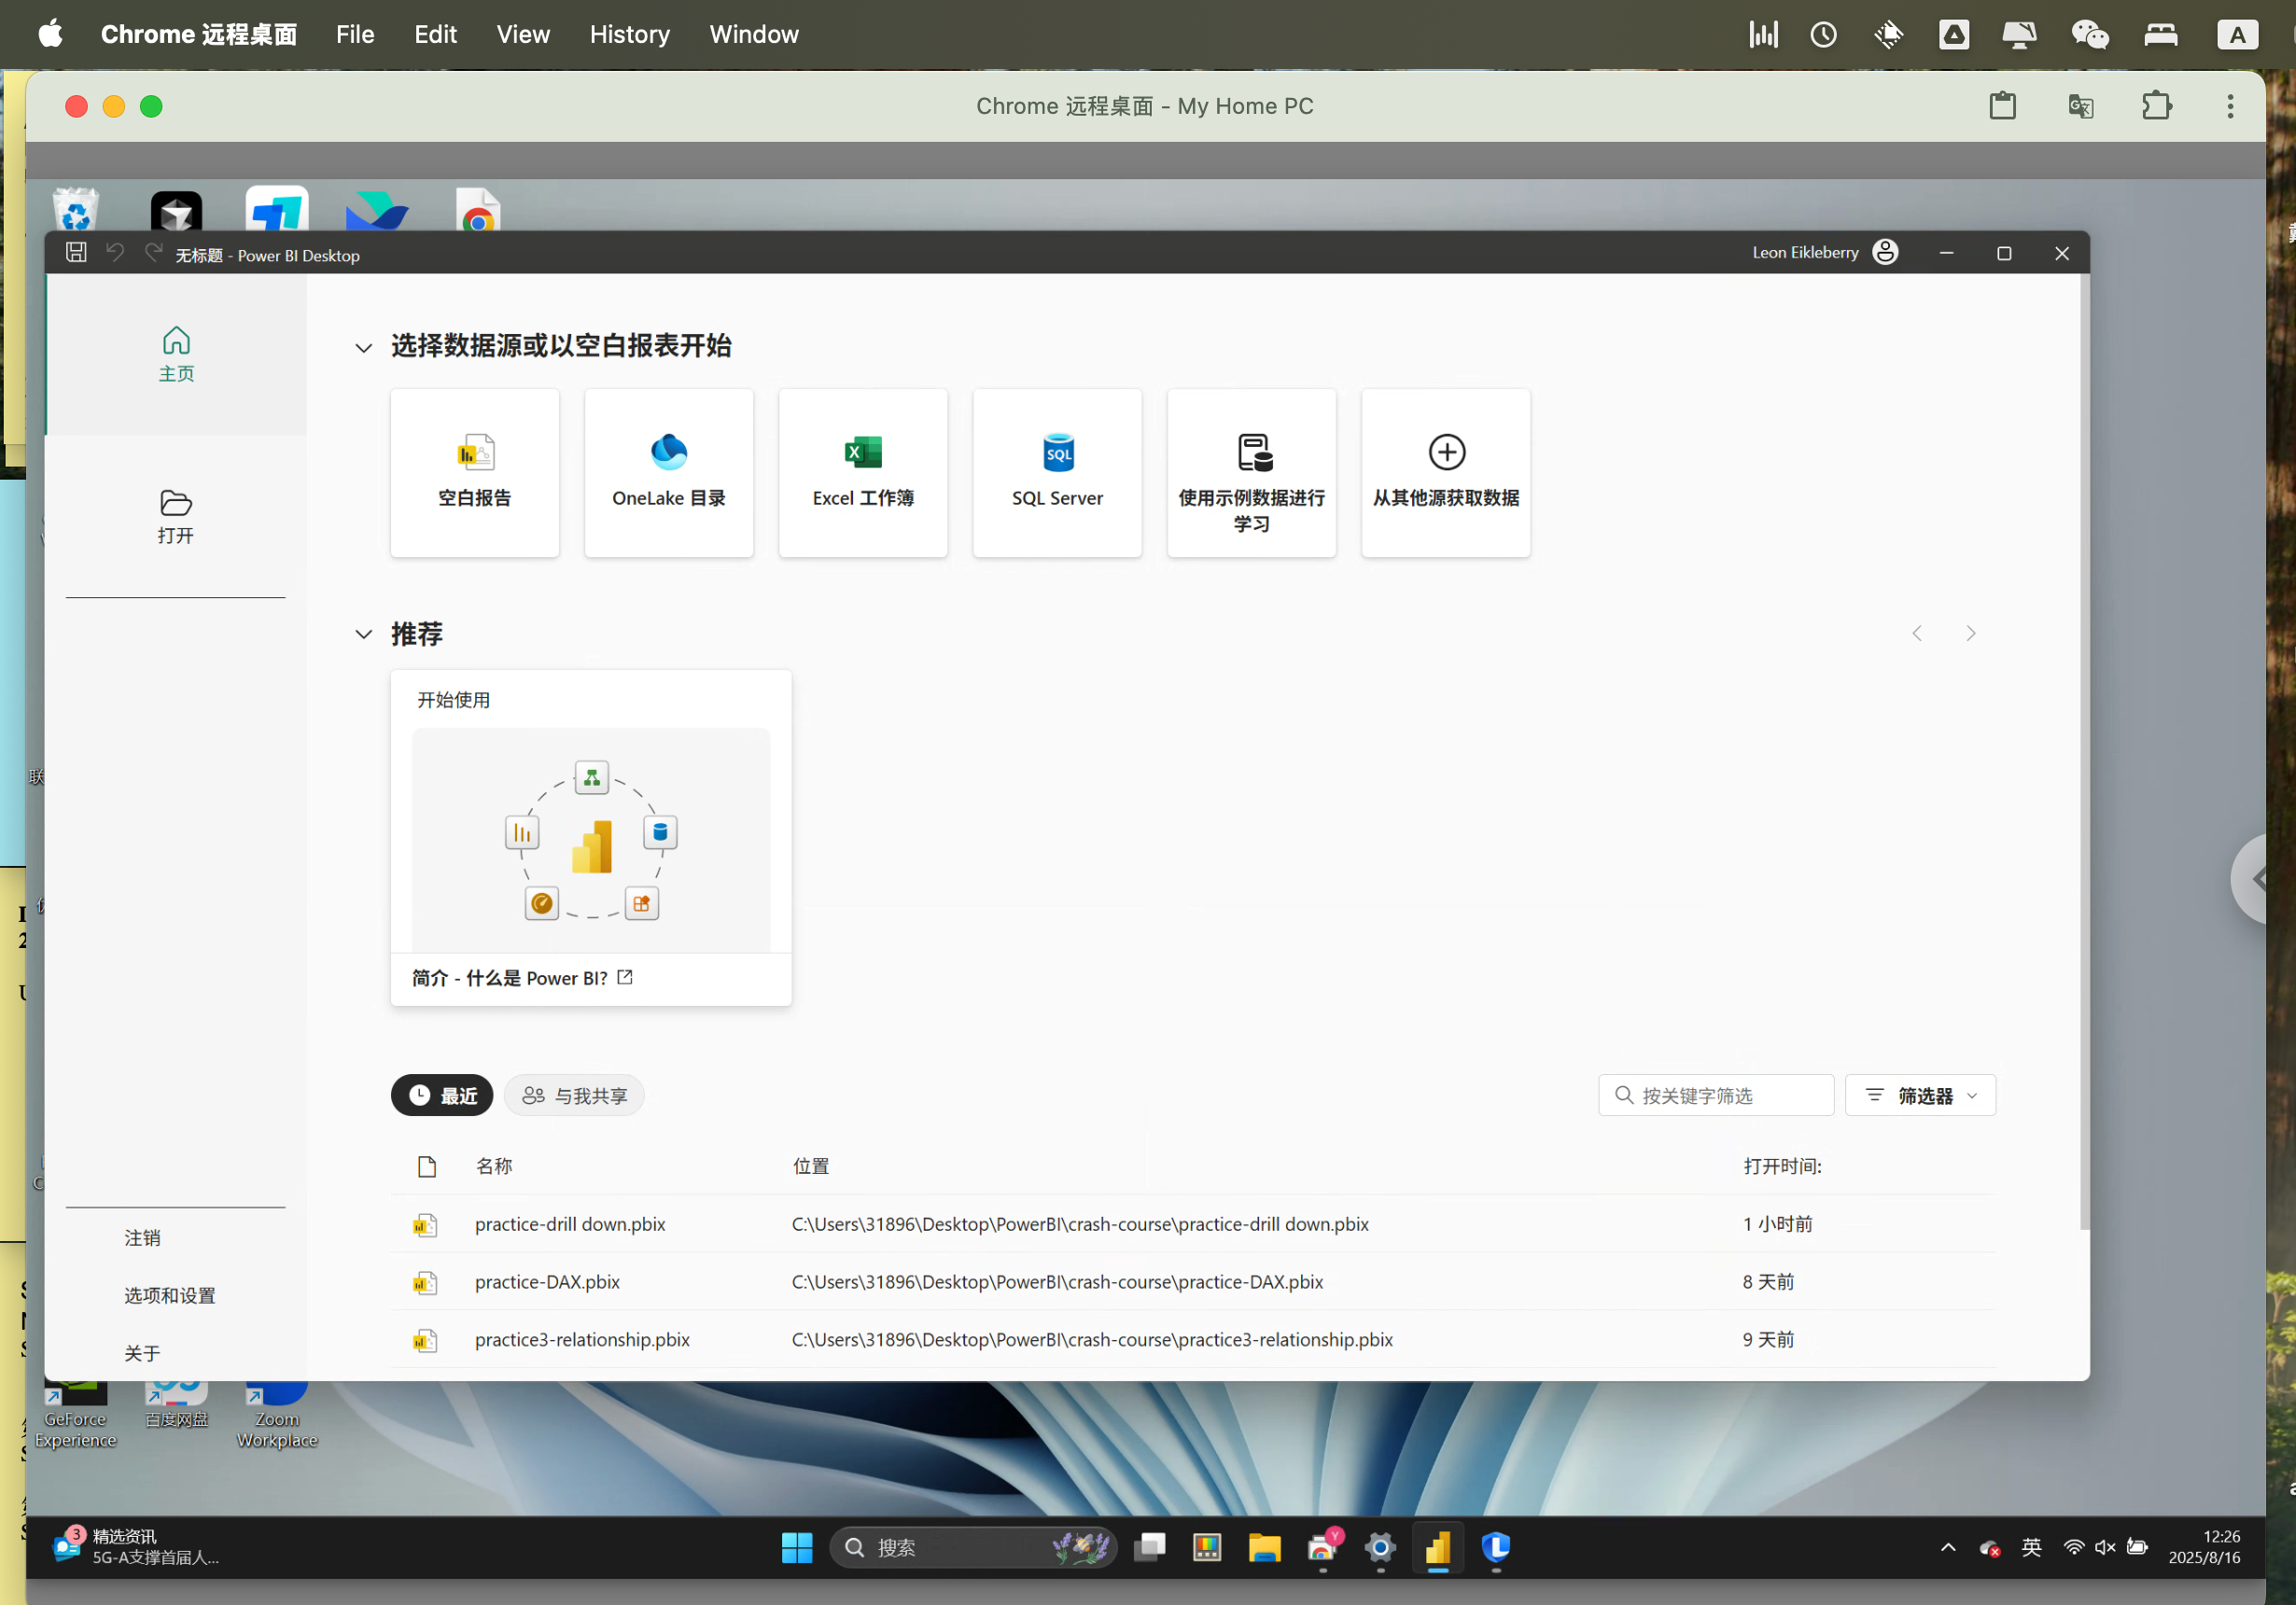The width and height of the screenshot is (2296, 1605).
Task: Click 注销 sign out in sidebar
Action: click(142, 1238)
